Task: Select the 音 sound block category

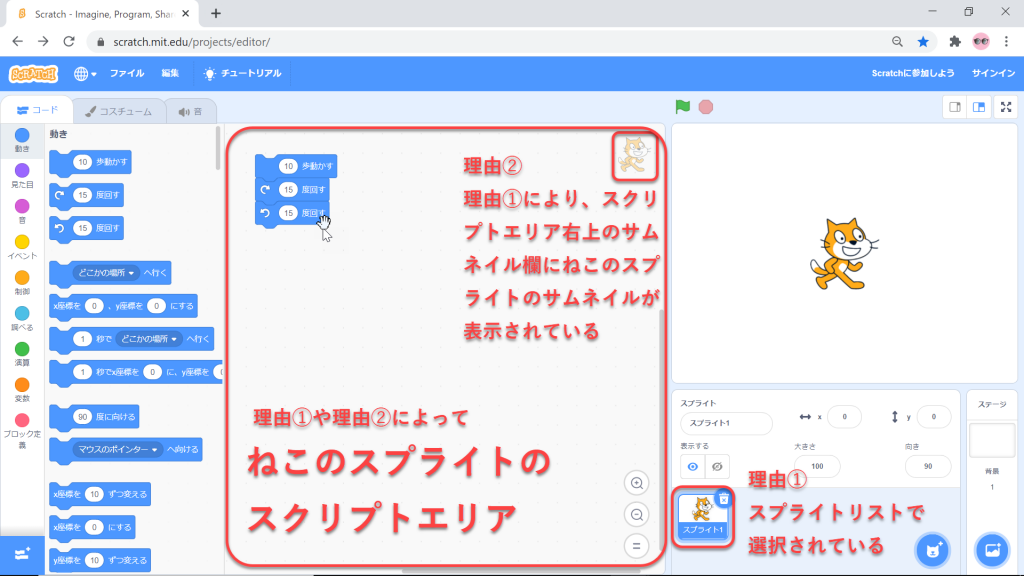Action: click(22, 212)
